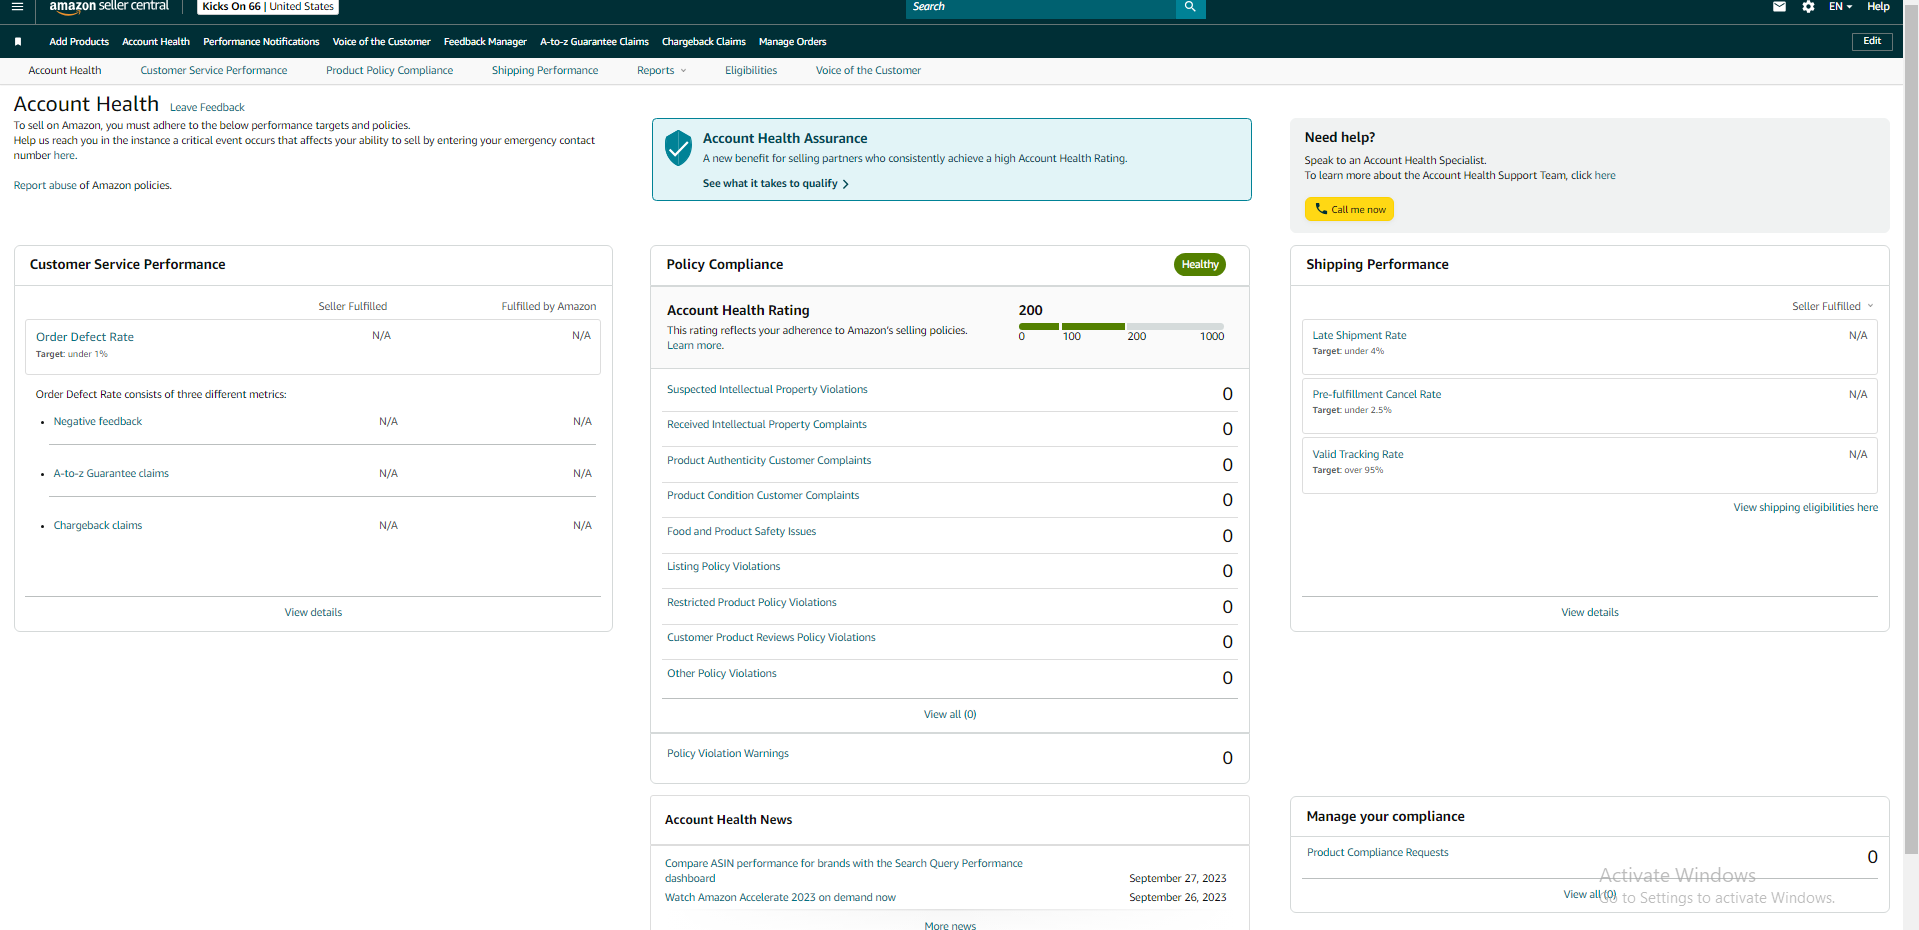The image size is (1919, 930).
Task: Click the Amazon Seller Central logo
Action: pos(109,6)
